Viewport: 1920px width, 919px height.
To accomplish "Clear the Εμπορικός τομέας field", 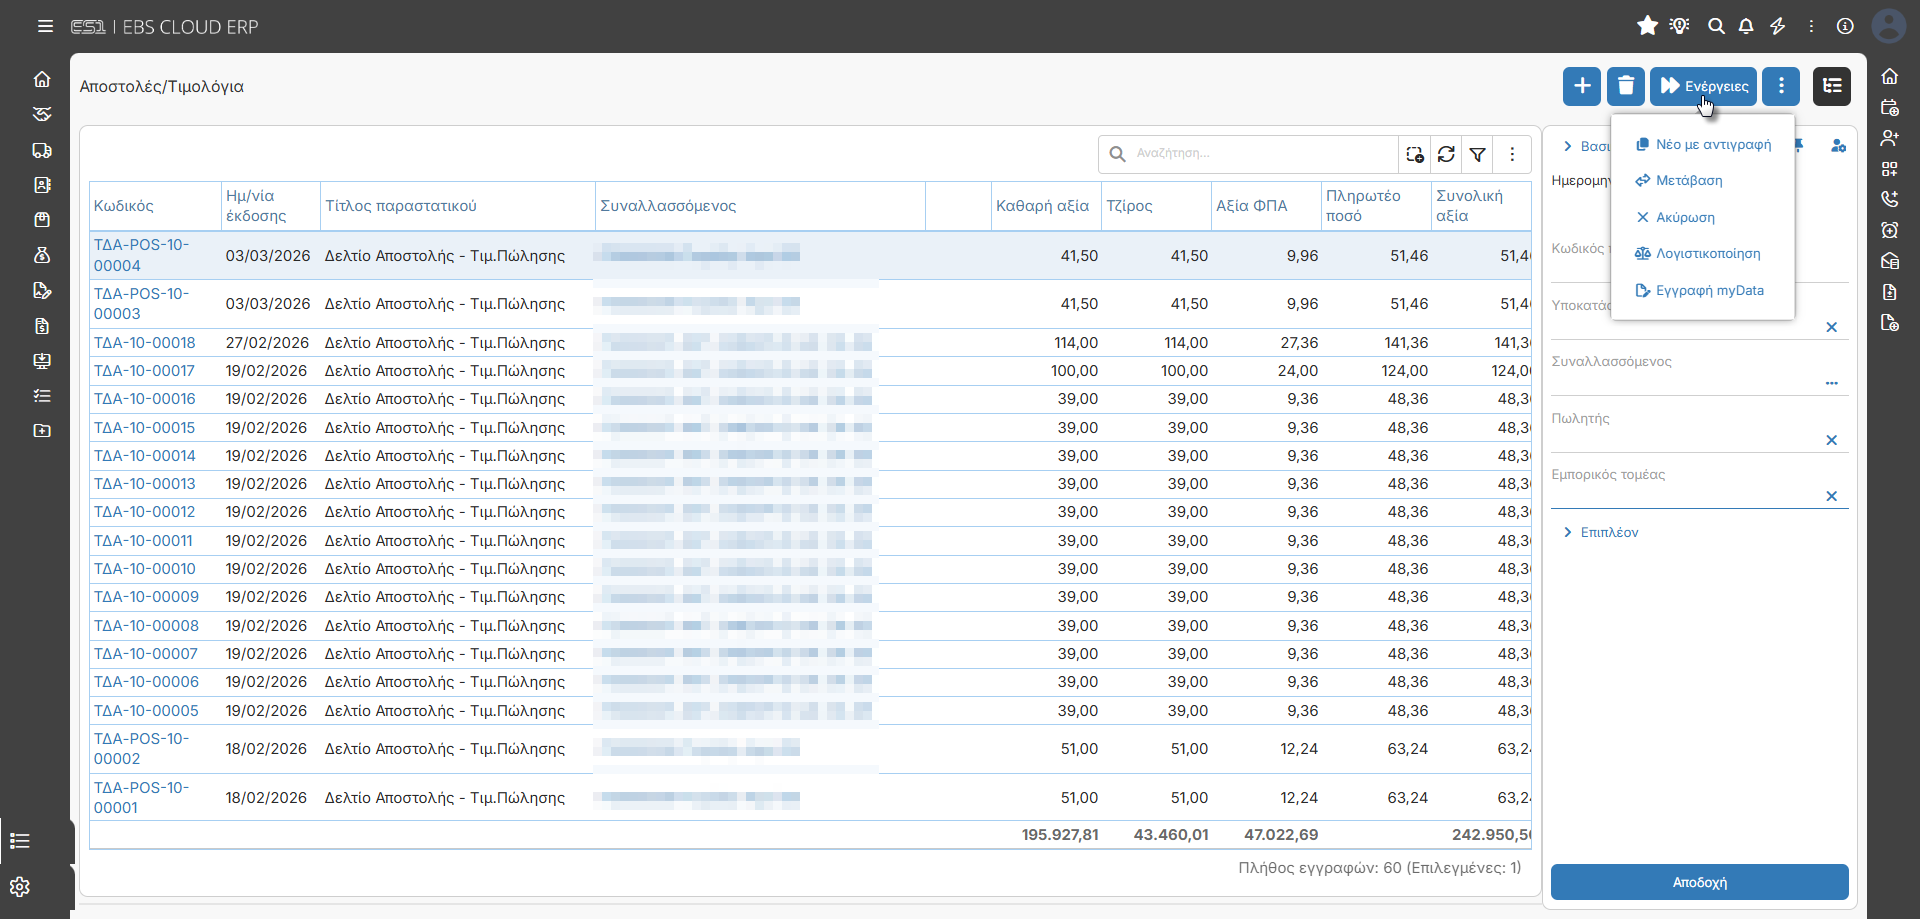I will [1831, 496].
